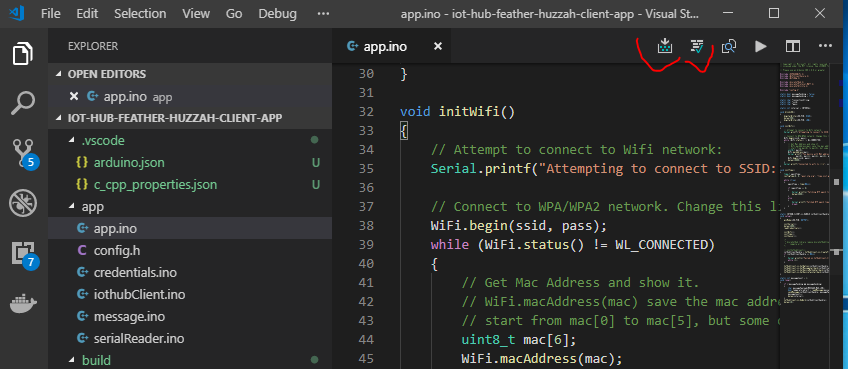Image resolution: width=848 pixels, height=369 pixels.
Task: Open message.ino file
Action: (129, 317)
